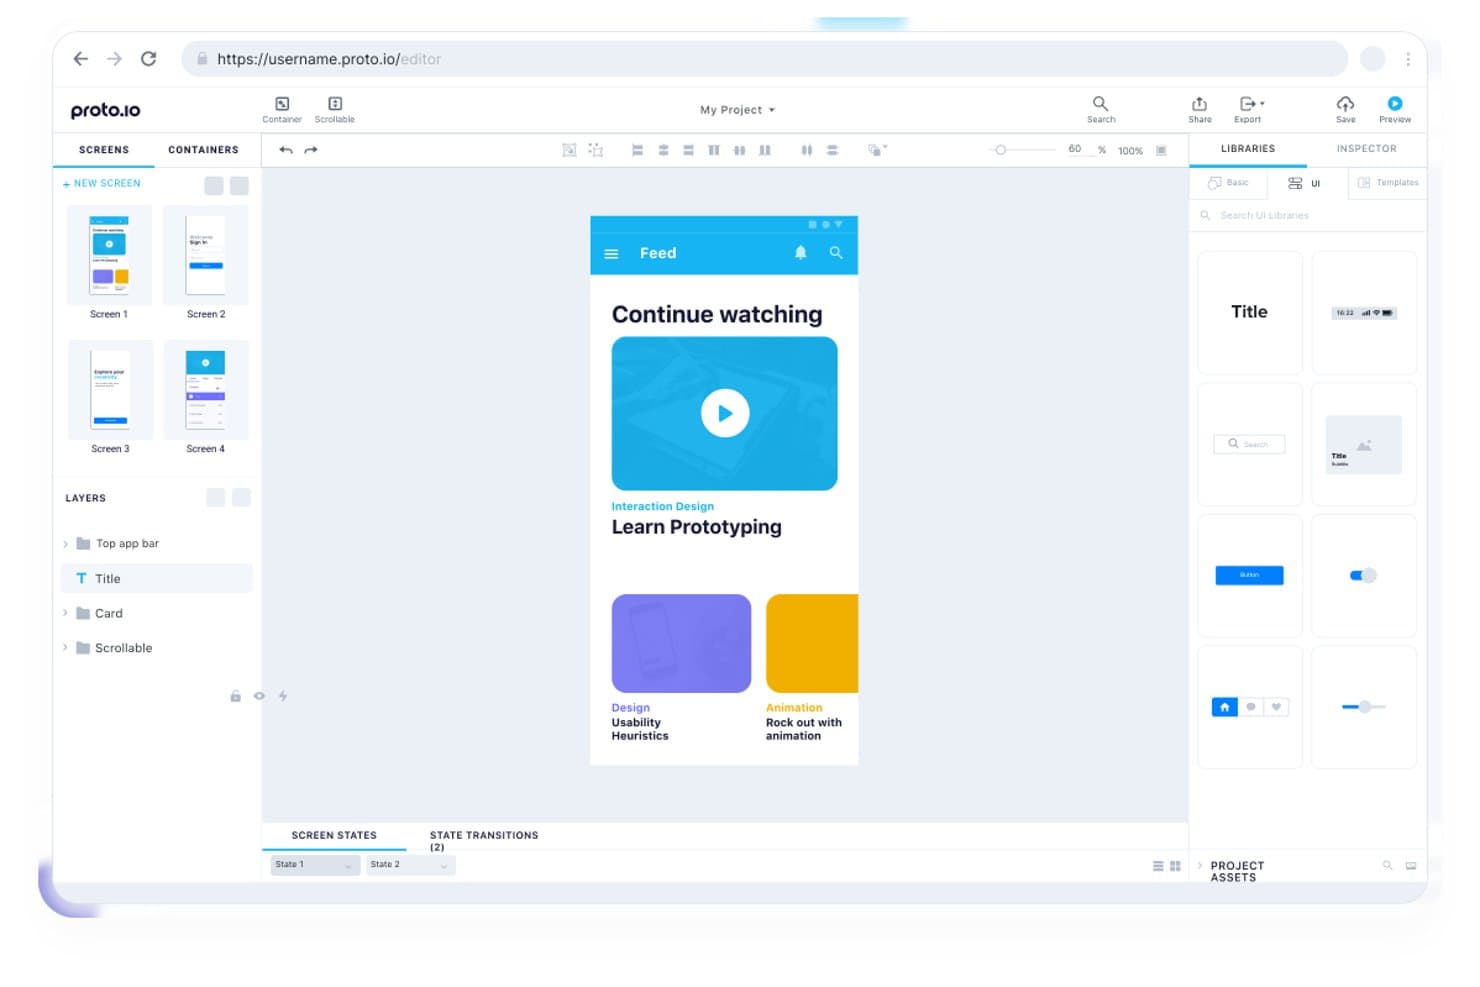
Task: Undo the last action
Action: tap(286, 150)
